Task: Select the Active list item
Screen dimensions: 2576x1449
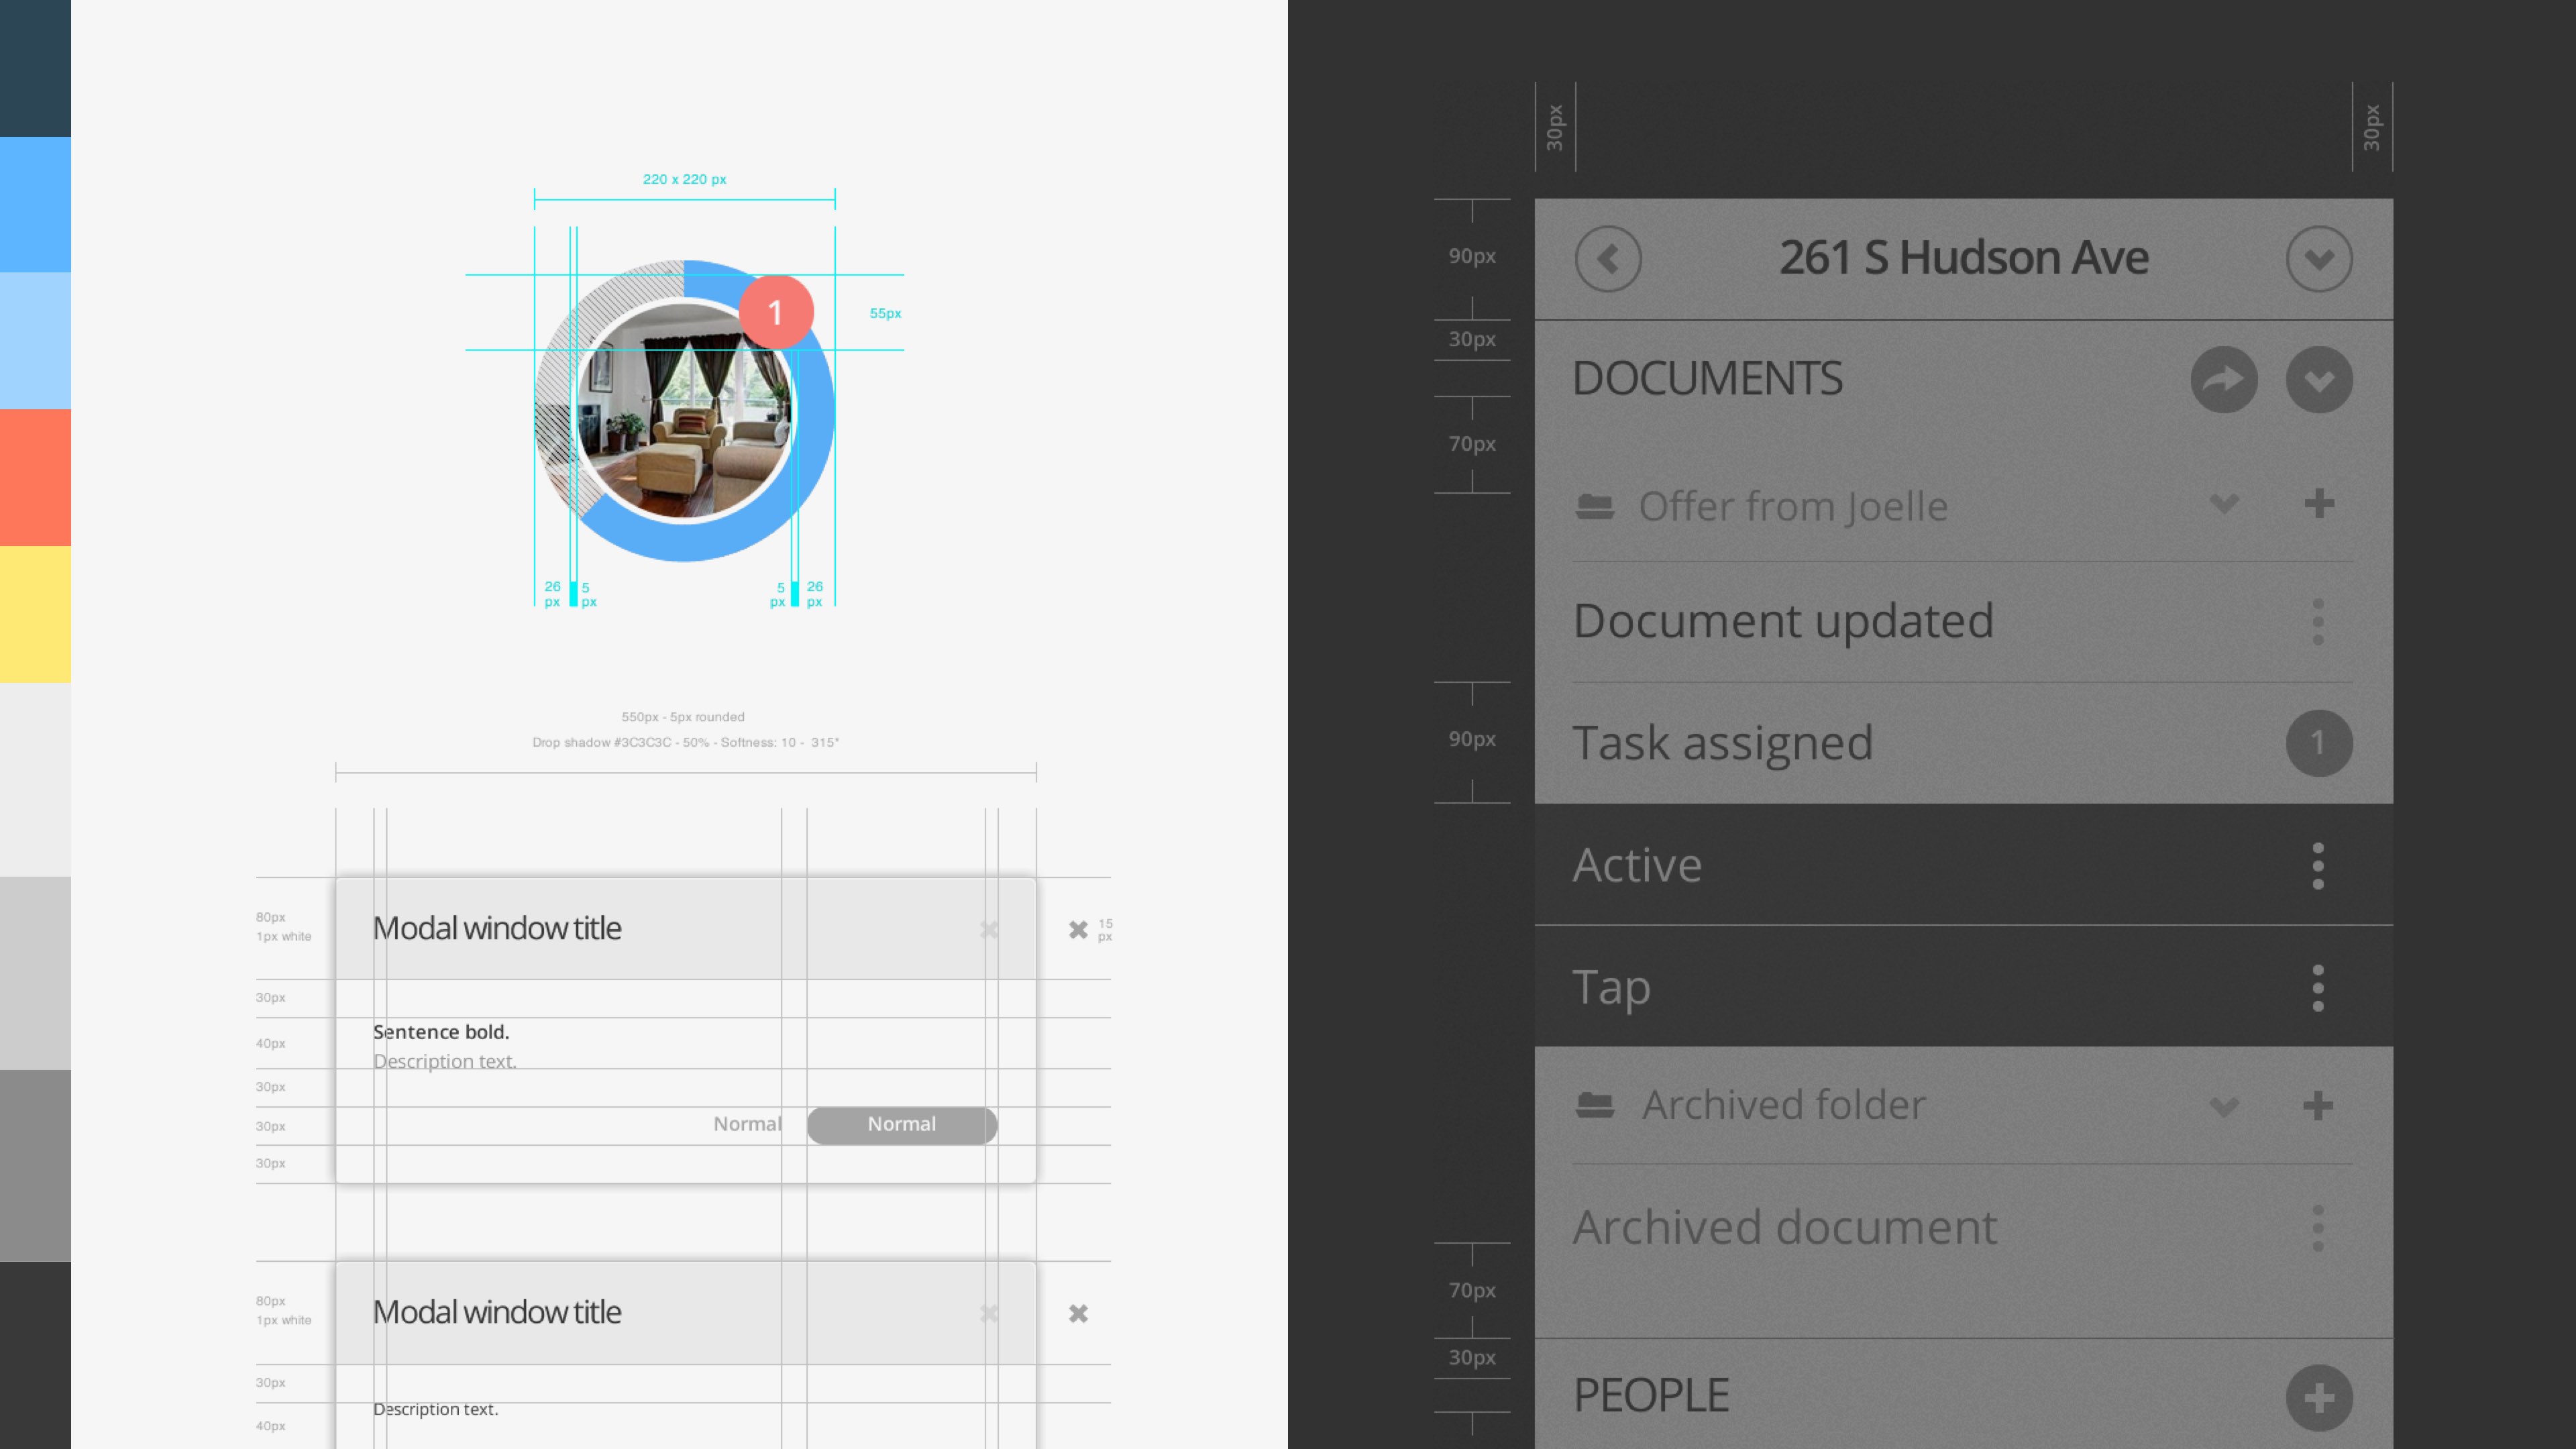Action: pyautogui.click(x=1963, y=865)
